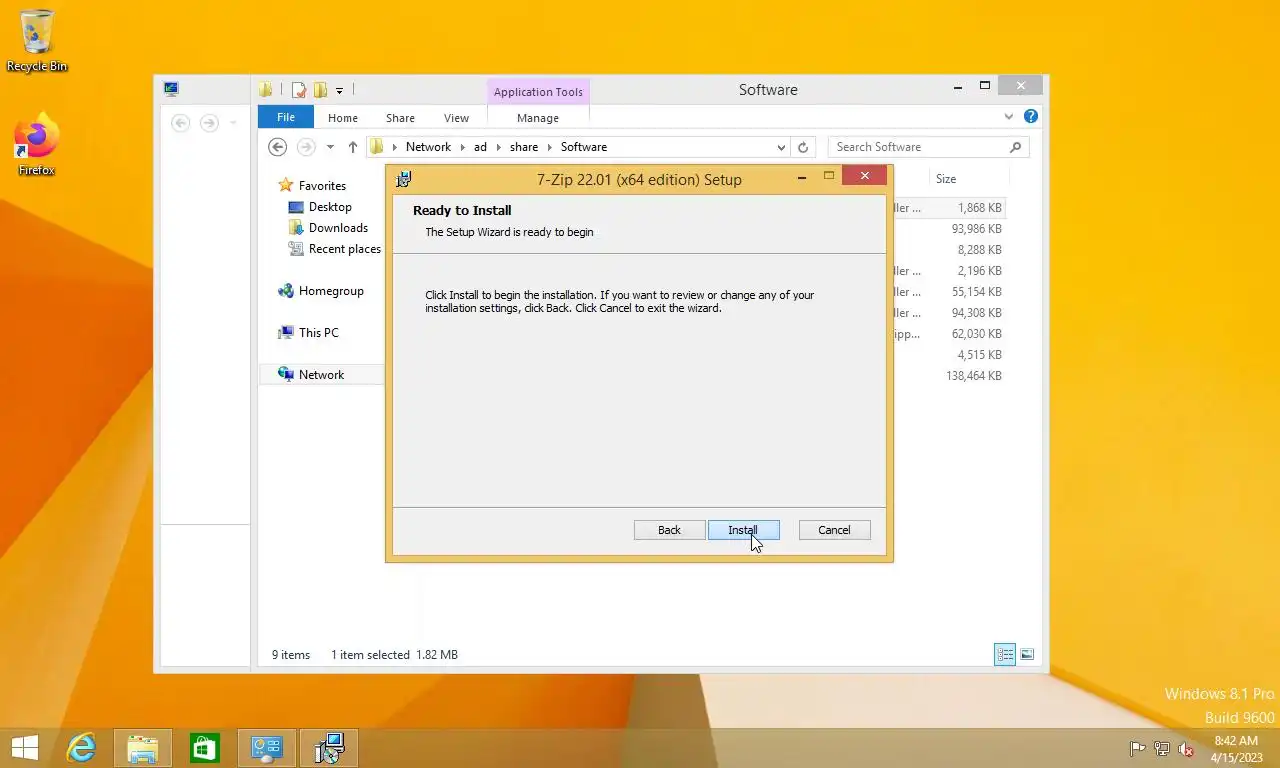The height and width of the screenshot is (768, 1280).
Task: Select Network in the navigation pane
Action: click(x=321, y=375)
